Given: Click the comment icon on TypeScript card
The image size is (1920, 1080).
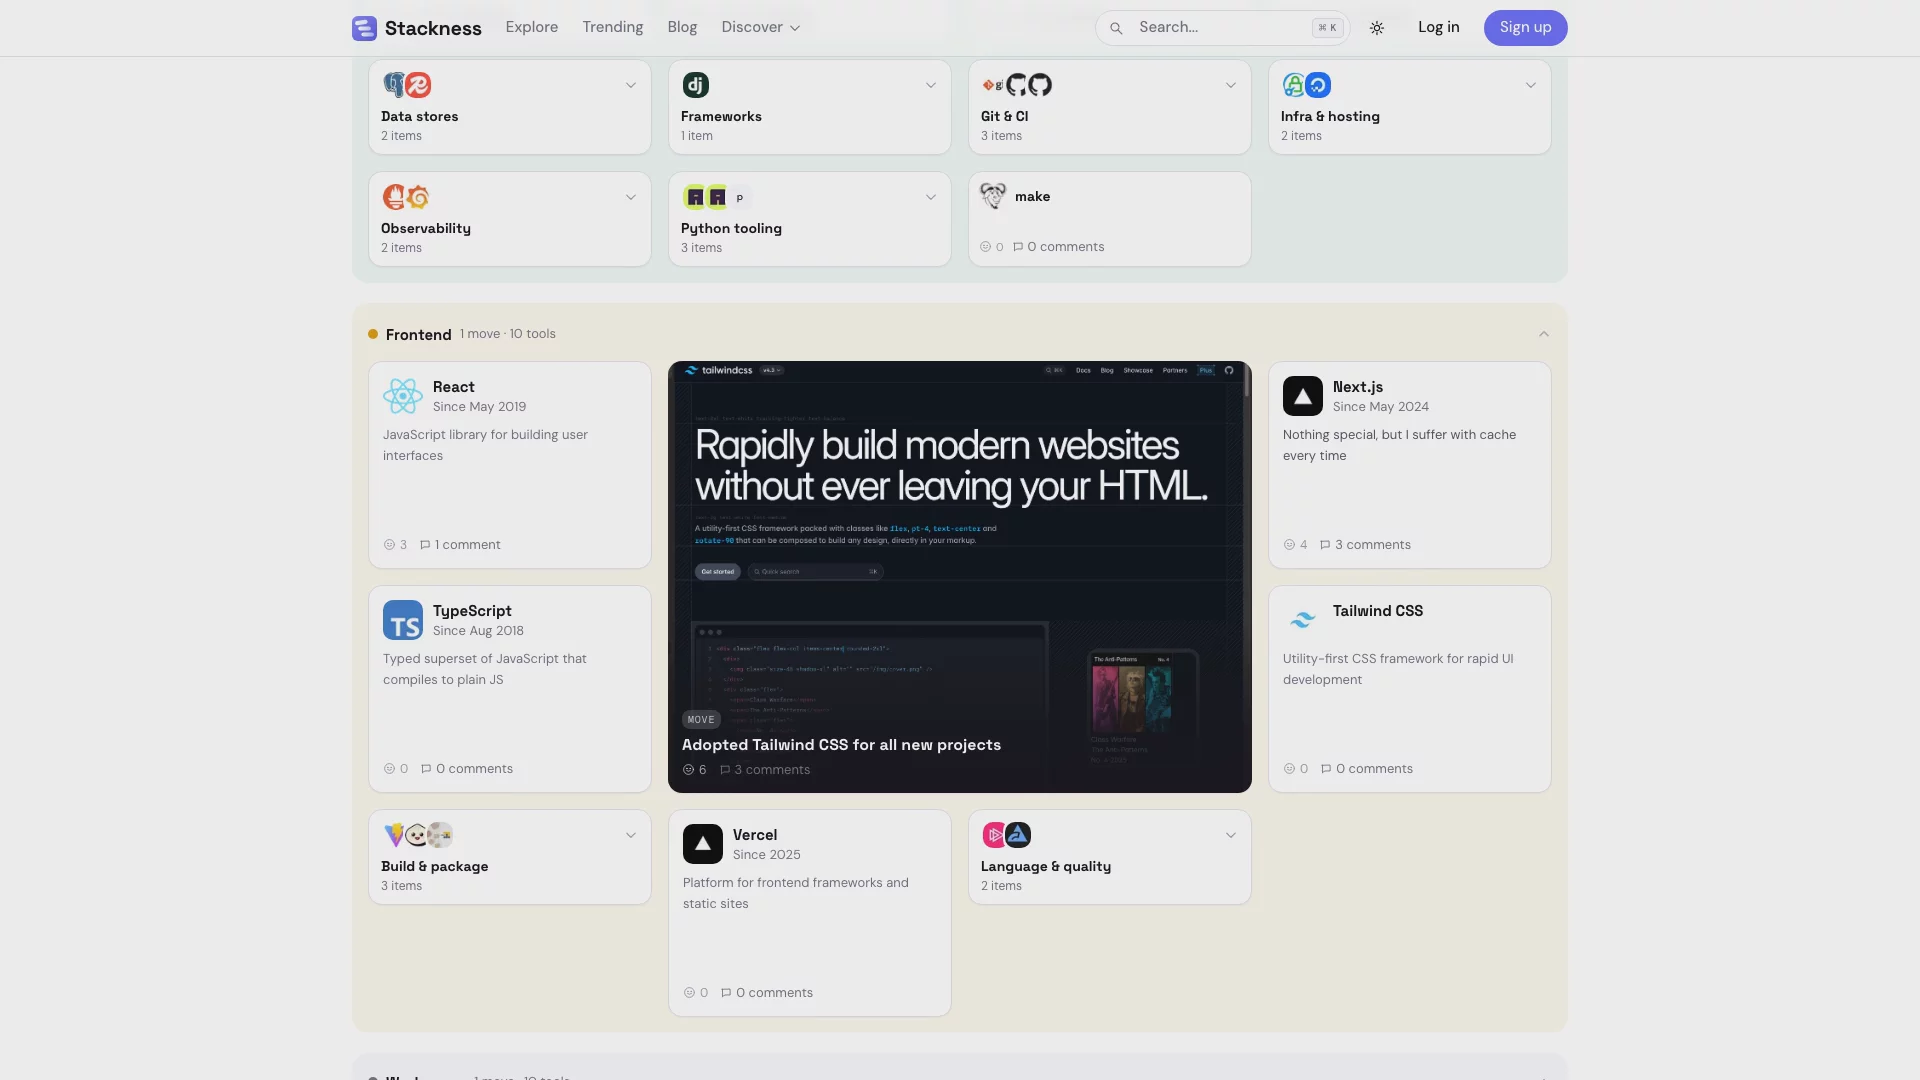Looking at the screenshot, I should [426, 769].
